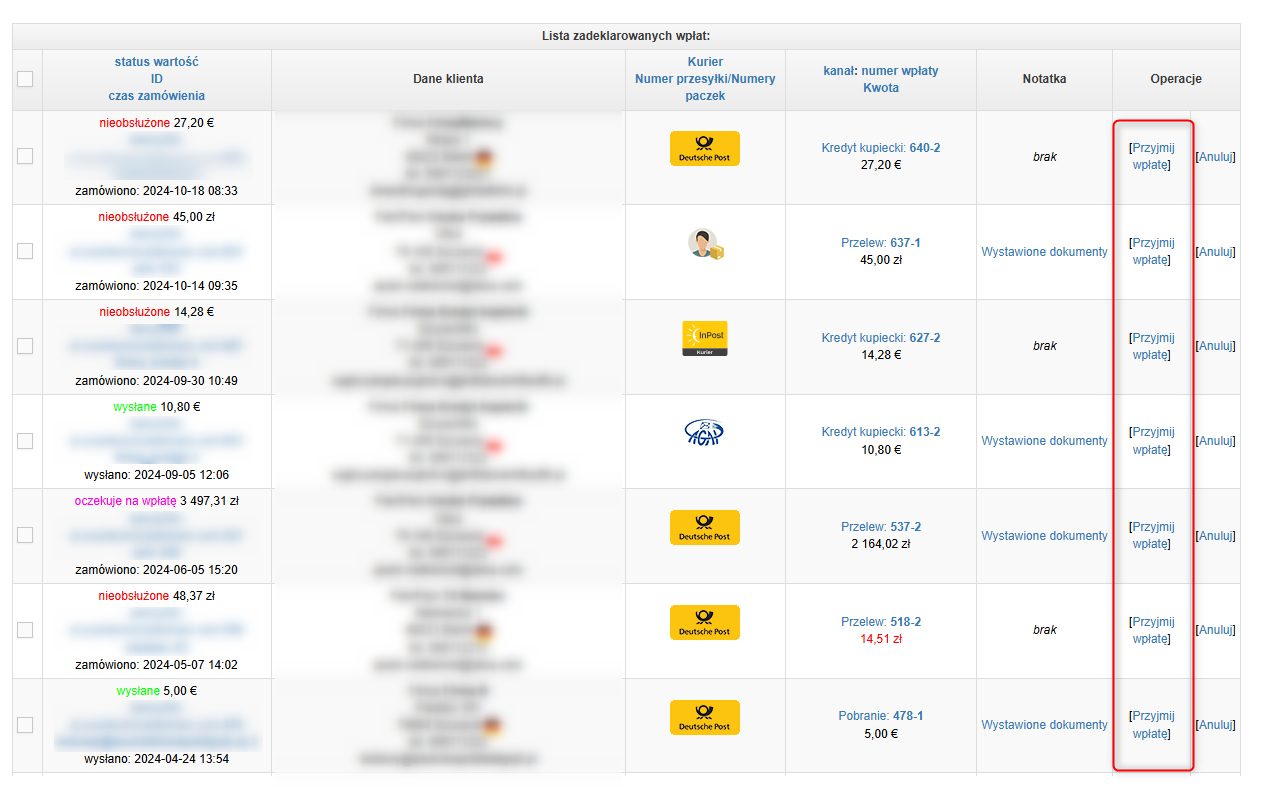
Task: Open Wystawione dokumenty note for 613-2
Action: [x=1044, y=441]
